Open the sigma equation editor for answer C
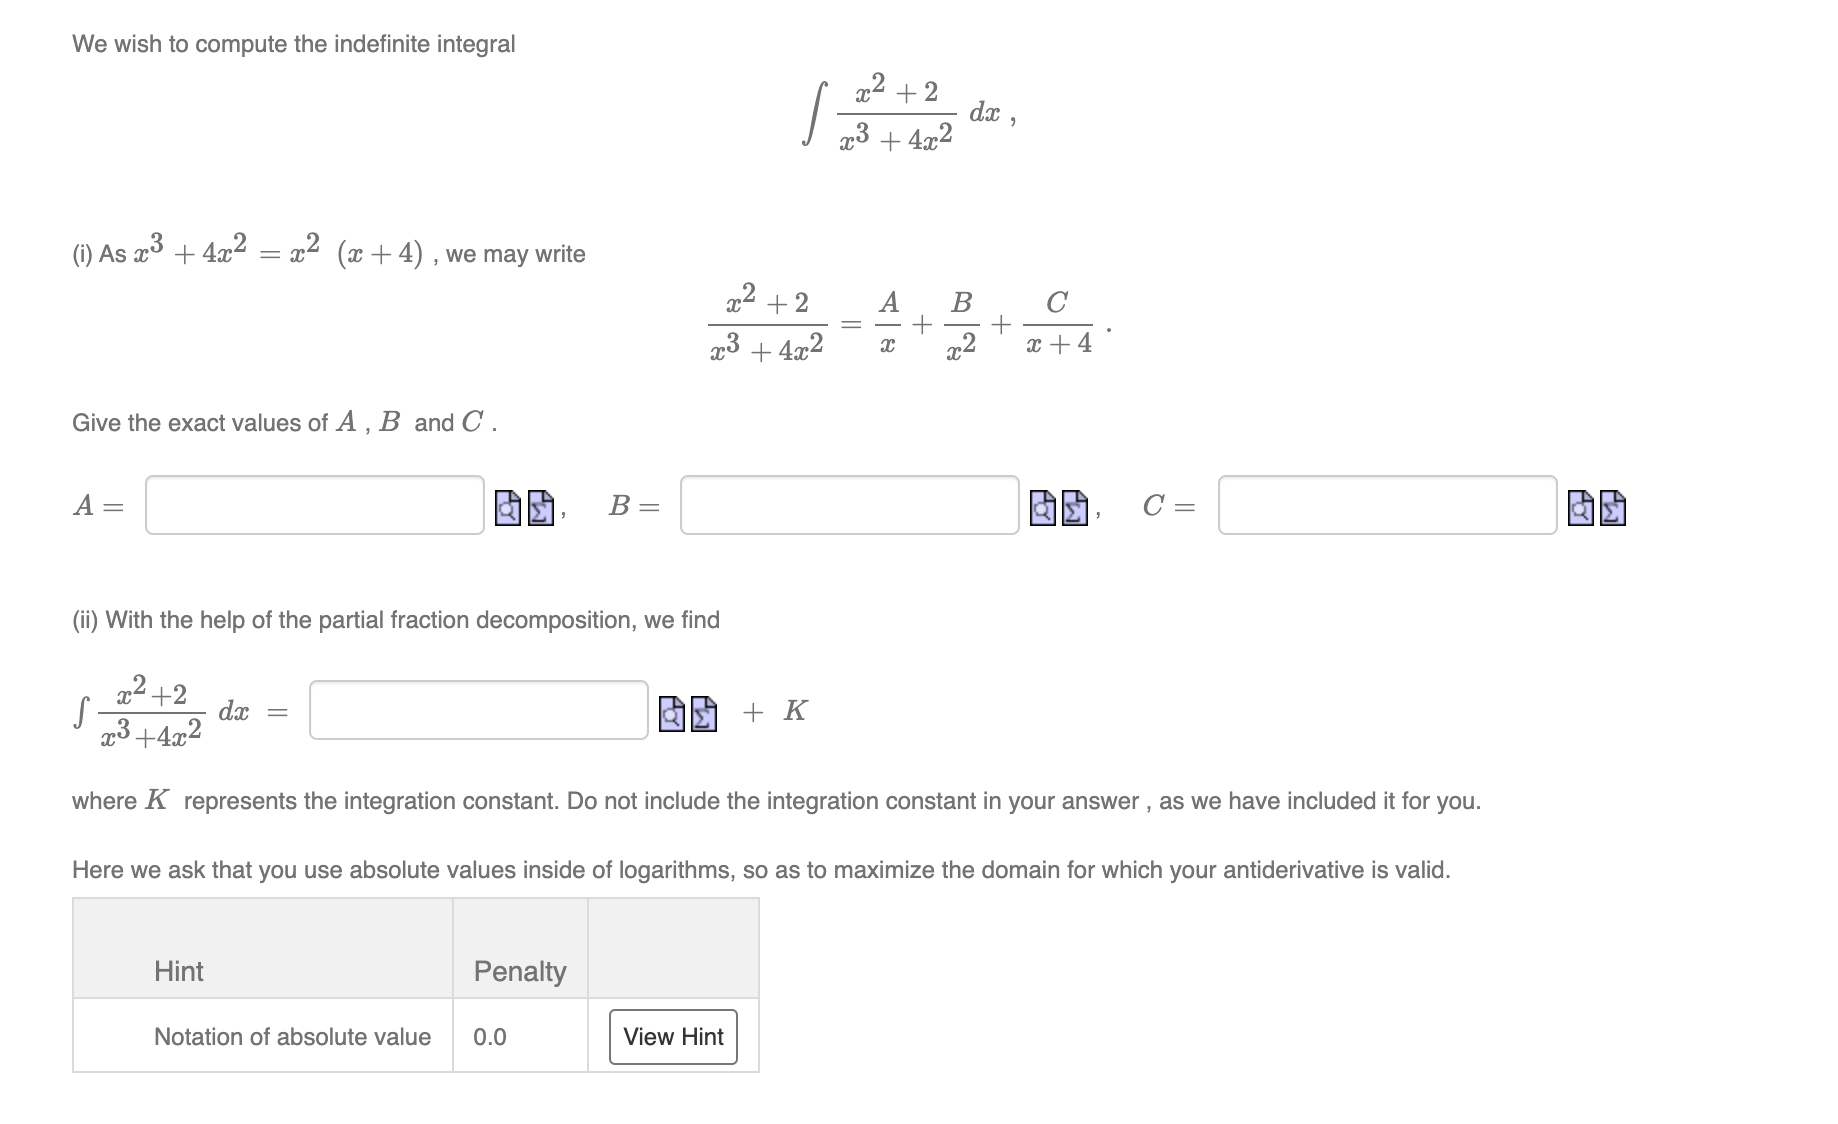1838x1124 pixels. click(x=1612, y=508)
